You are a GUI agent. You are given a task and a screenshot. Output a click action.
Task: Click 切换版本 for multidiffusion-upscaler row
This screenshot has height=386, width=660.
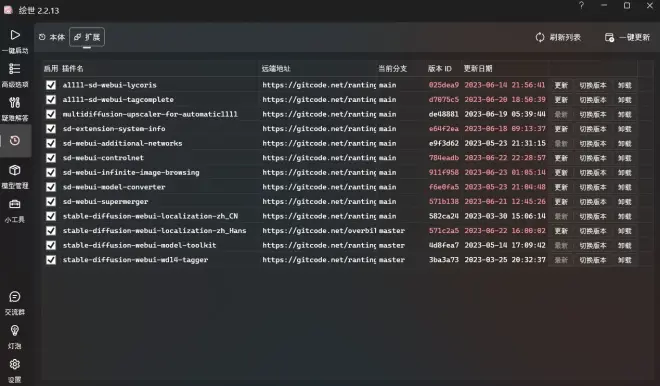[x=593, y=114]
